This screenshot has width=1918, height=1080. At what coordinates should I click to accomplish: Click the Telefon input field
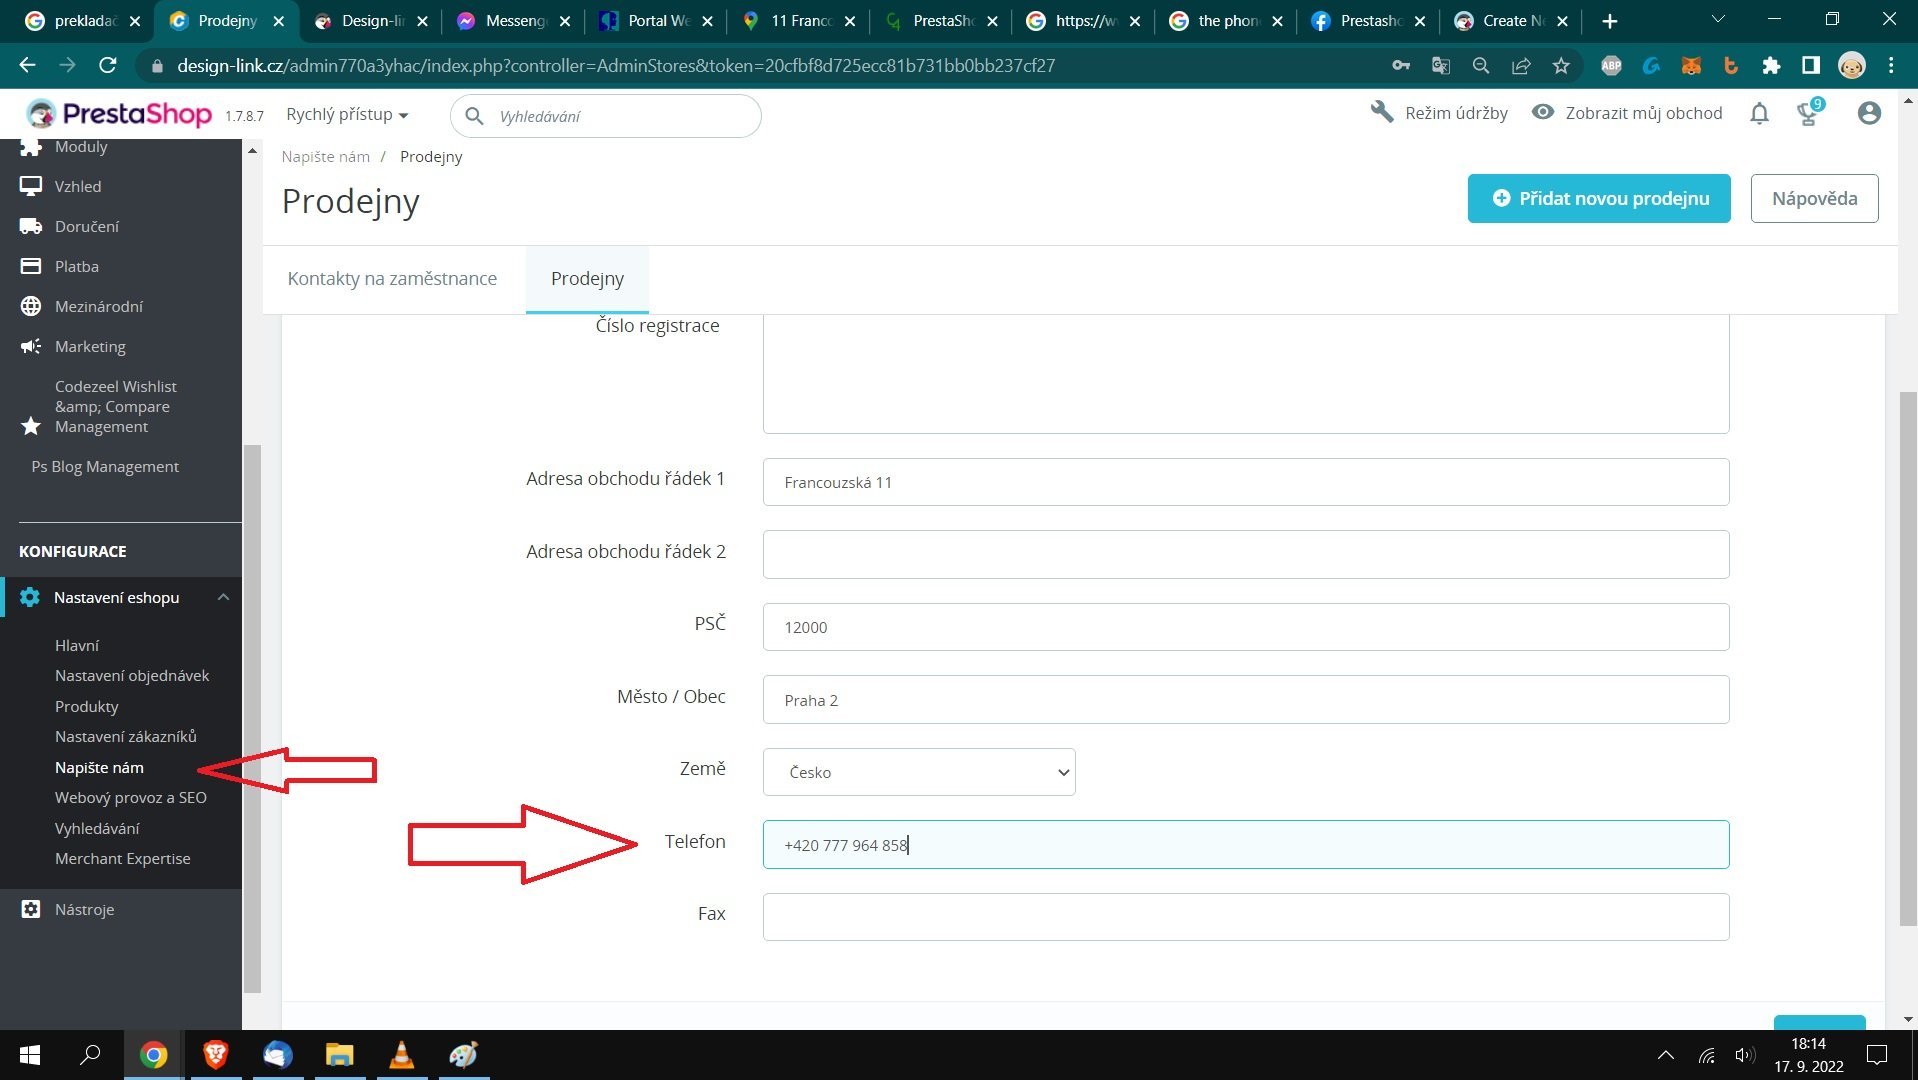(x=1246, y=845)
